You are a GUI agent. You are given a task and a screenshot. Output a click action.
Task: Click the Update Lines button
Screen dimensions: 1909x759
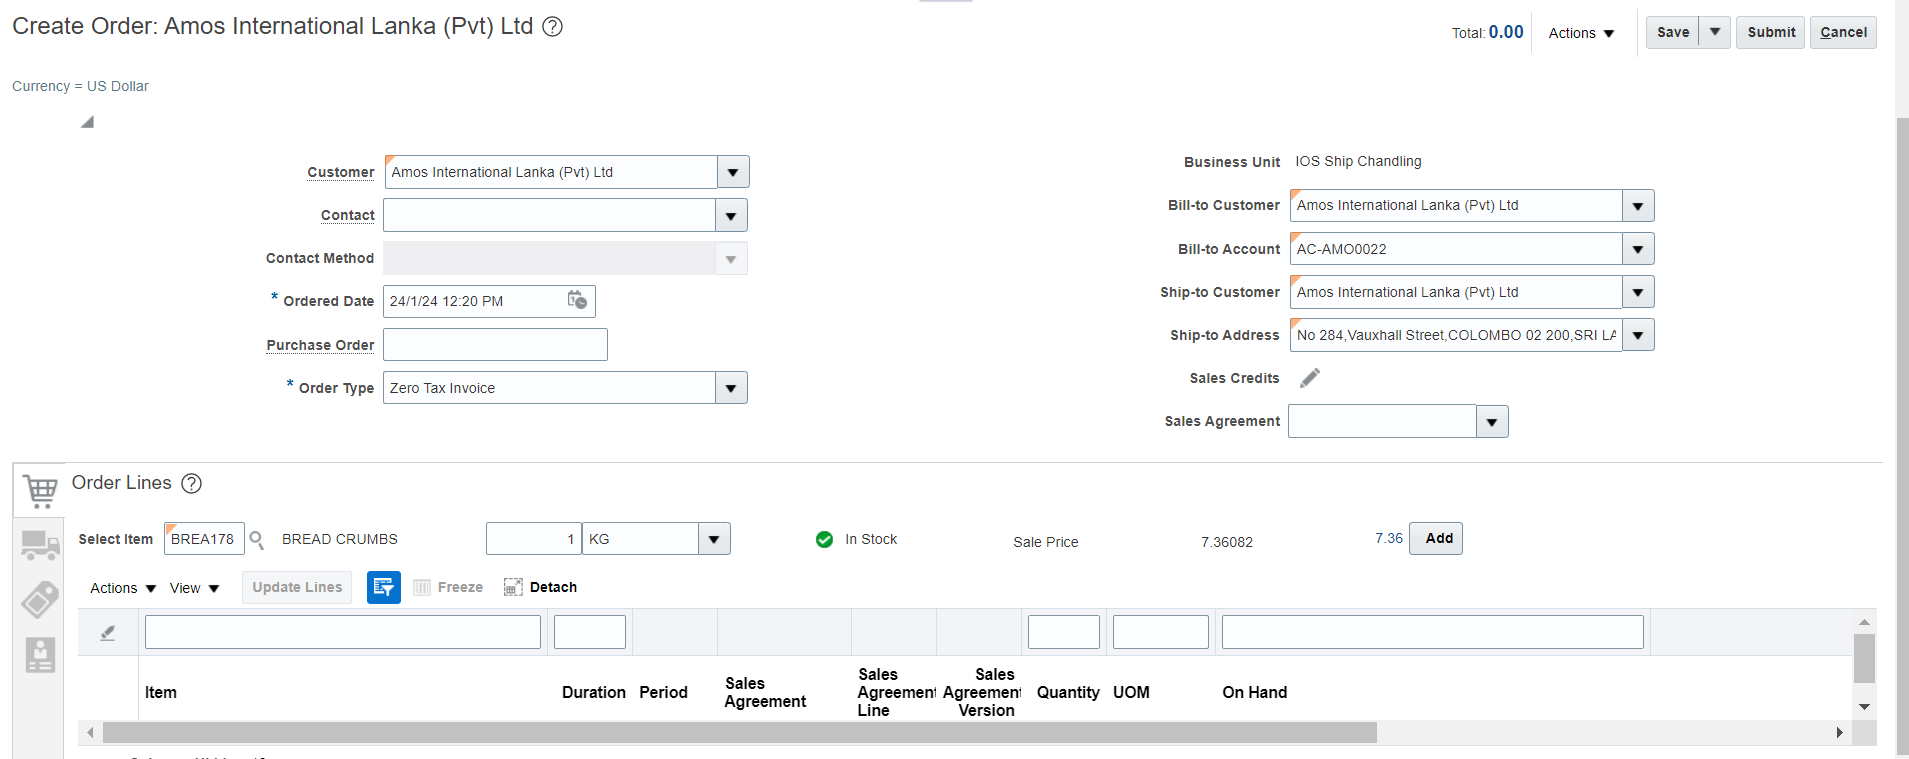point(297,587)
